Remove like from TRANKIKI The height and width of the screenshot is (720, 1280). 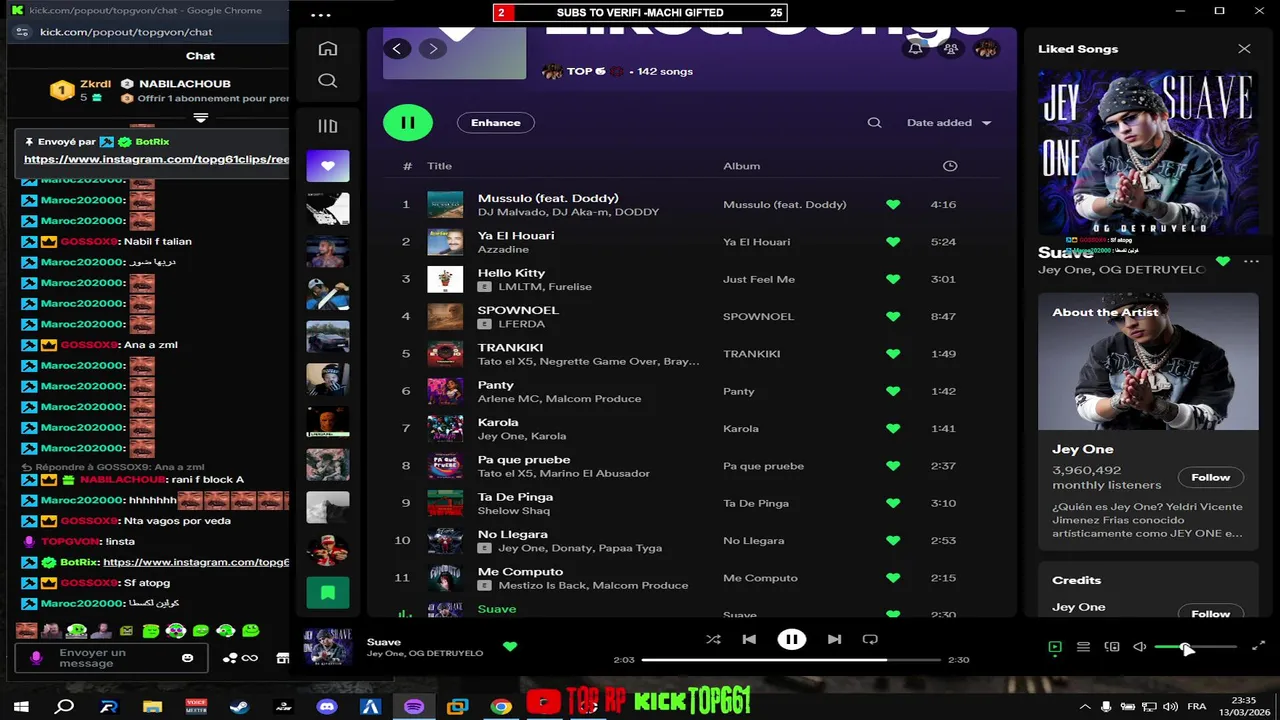tap(893, 354)
